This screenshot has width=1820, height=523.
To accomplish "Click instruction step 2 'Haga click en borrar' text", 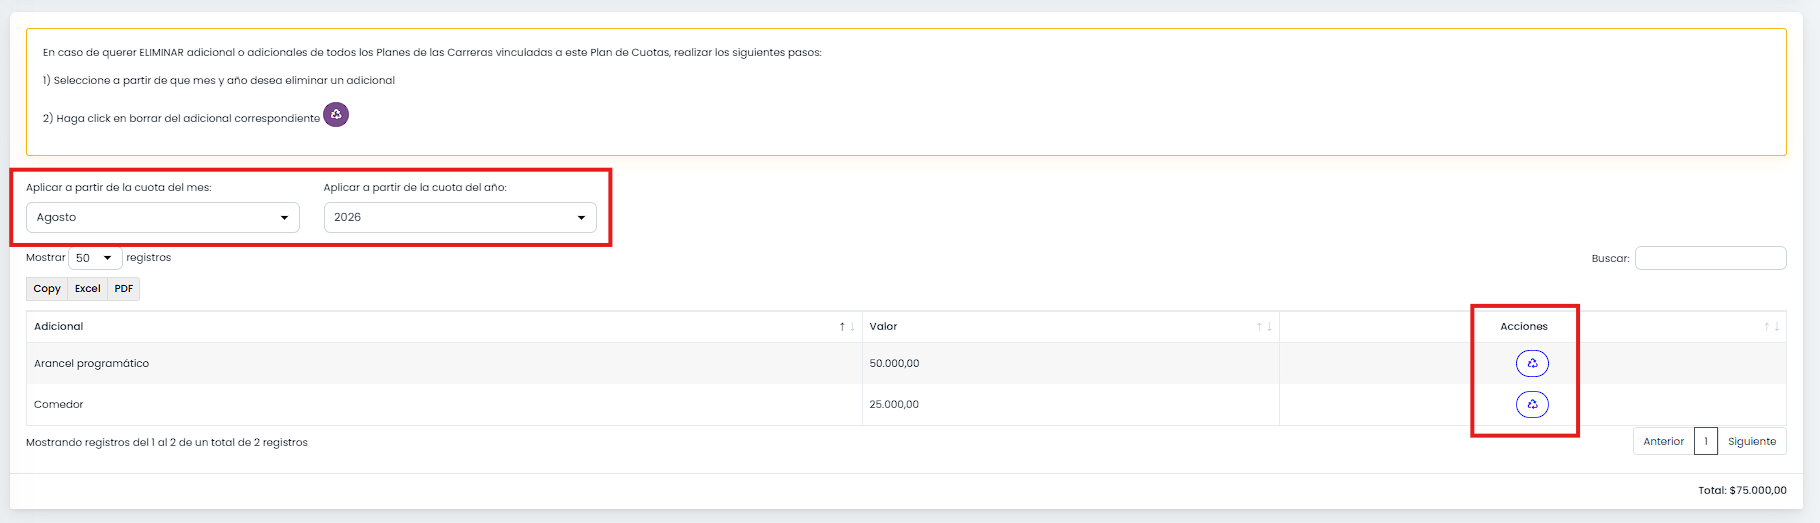I will 181,118.
